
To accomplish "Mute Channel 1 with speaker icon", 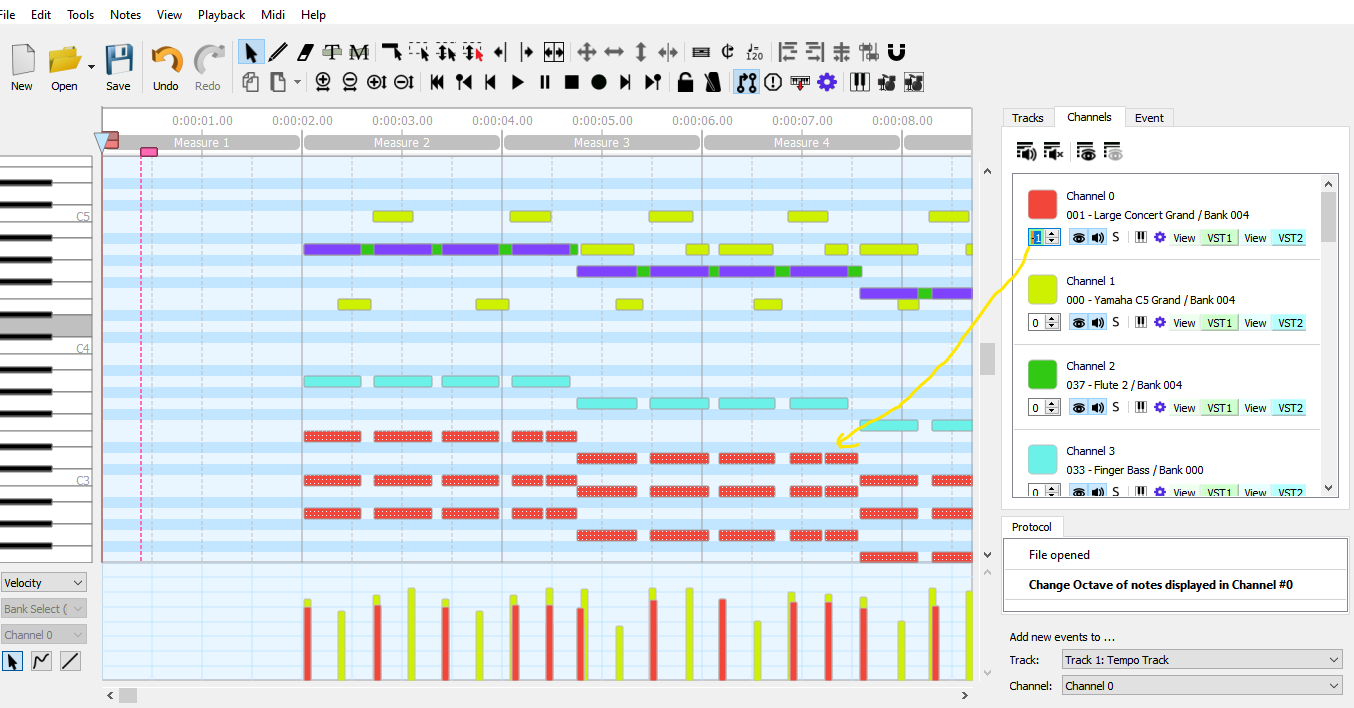I will 1098,323.
